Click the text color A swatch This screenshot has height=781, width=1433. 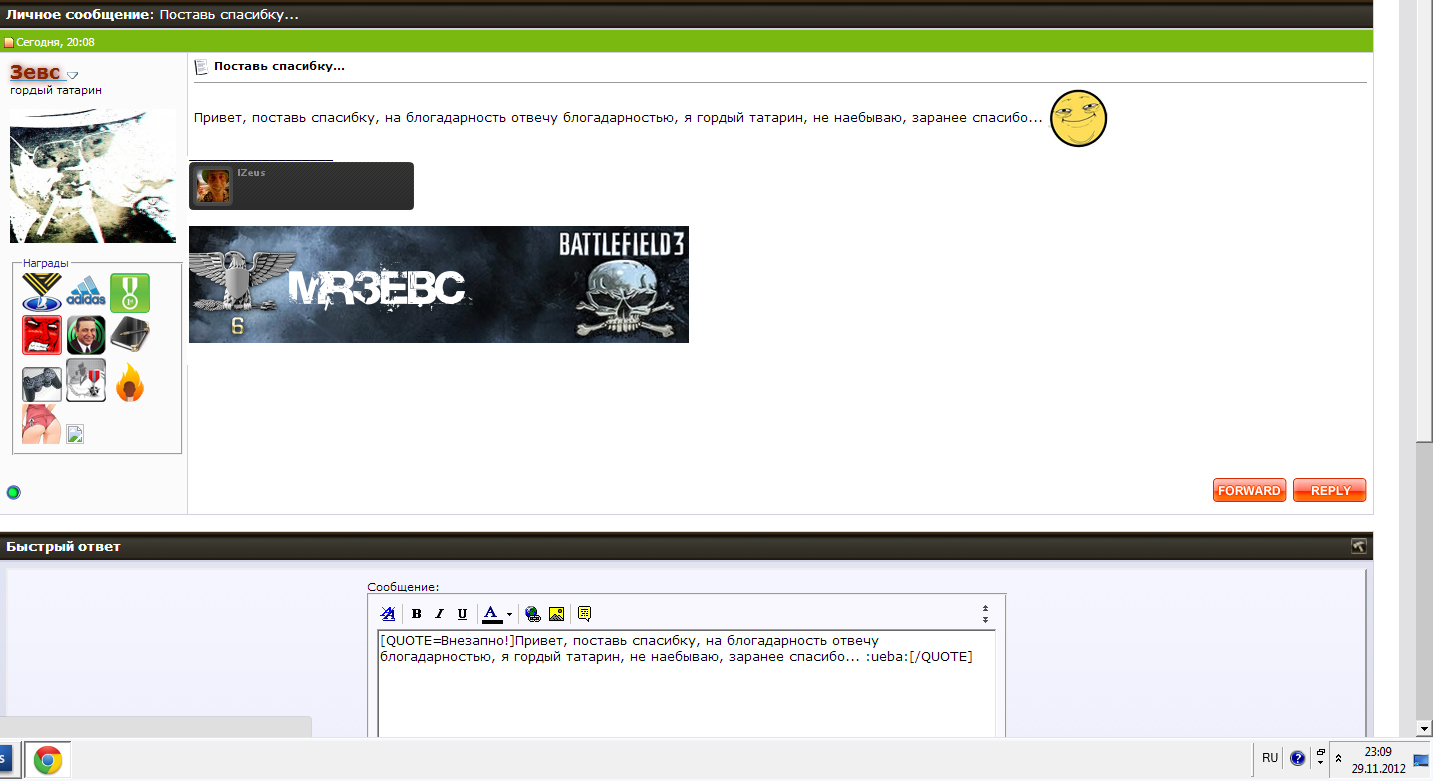pyautogui.click(x=491, y=614)
